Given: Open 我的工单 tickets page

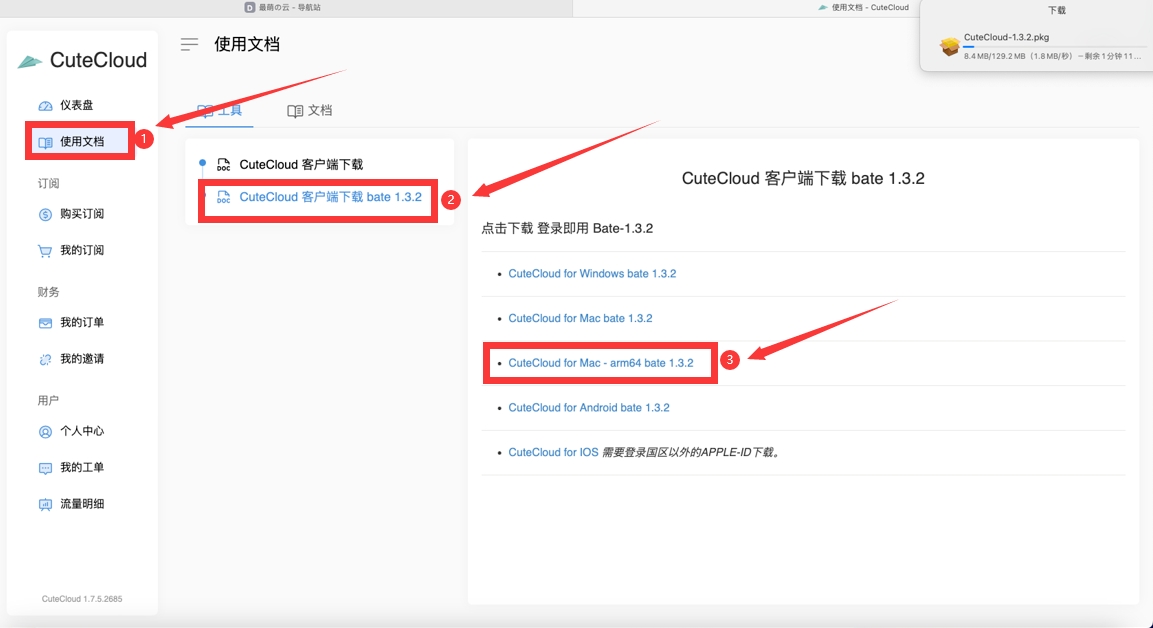Looking at the screenshot, I should 81,467.
